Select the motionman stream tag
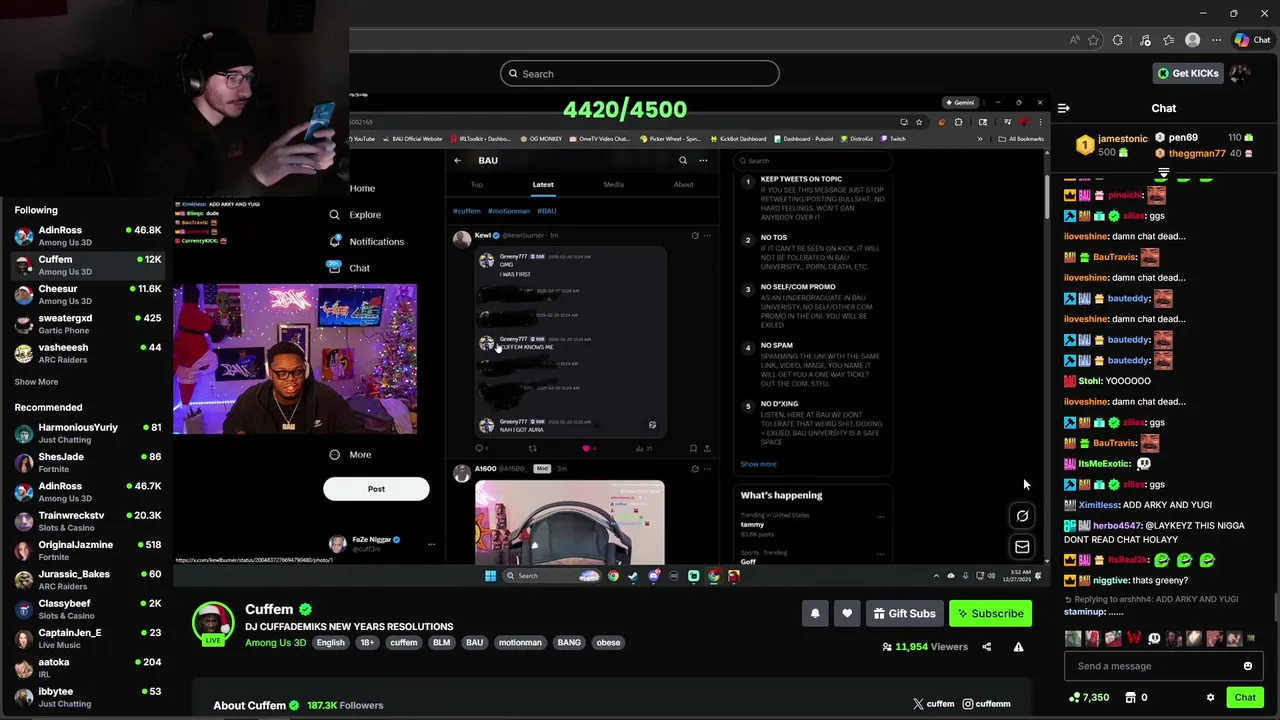 click(x=520, y=643)
